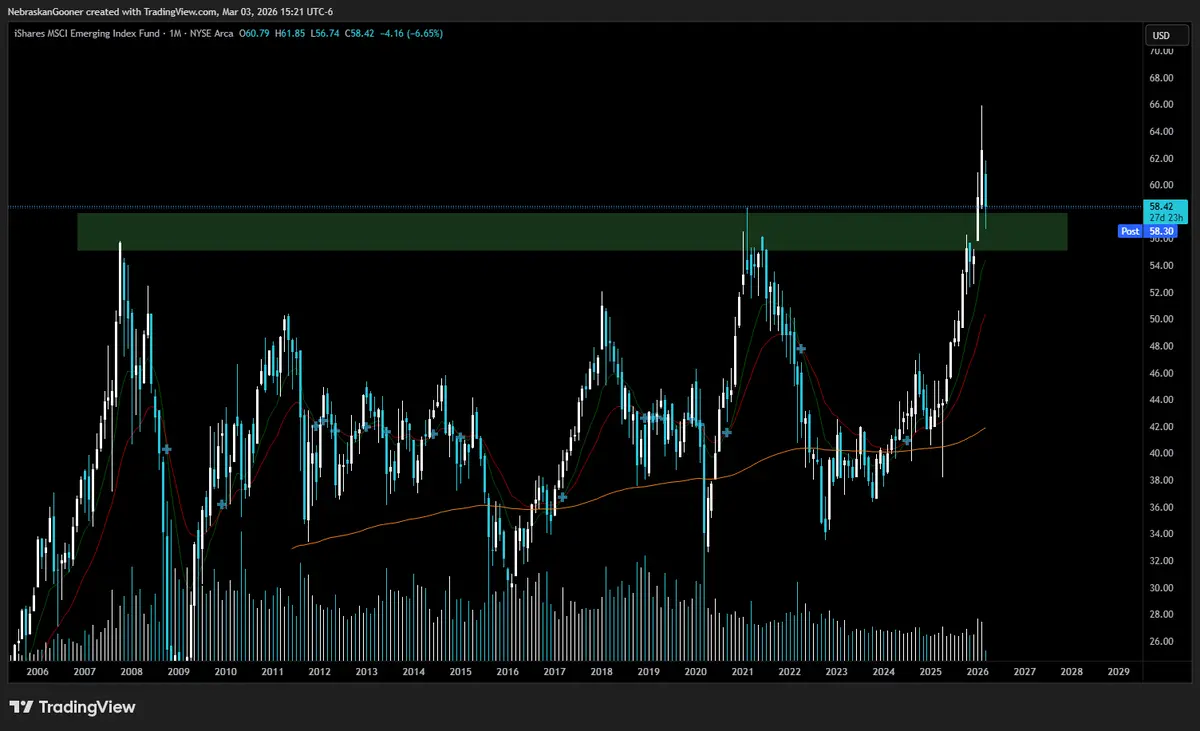Screen dimensions: 1200x731
Task: Click the 54.00 price axis label
Action: point(1161,266)
